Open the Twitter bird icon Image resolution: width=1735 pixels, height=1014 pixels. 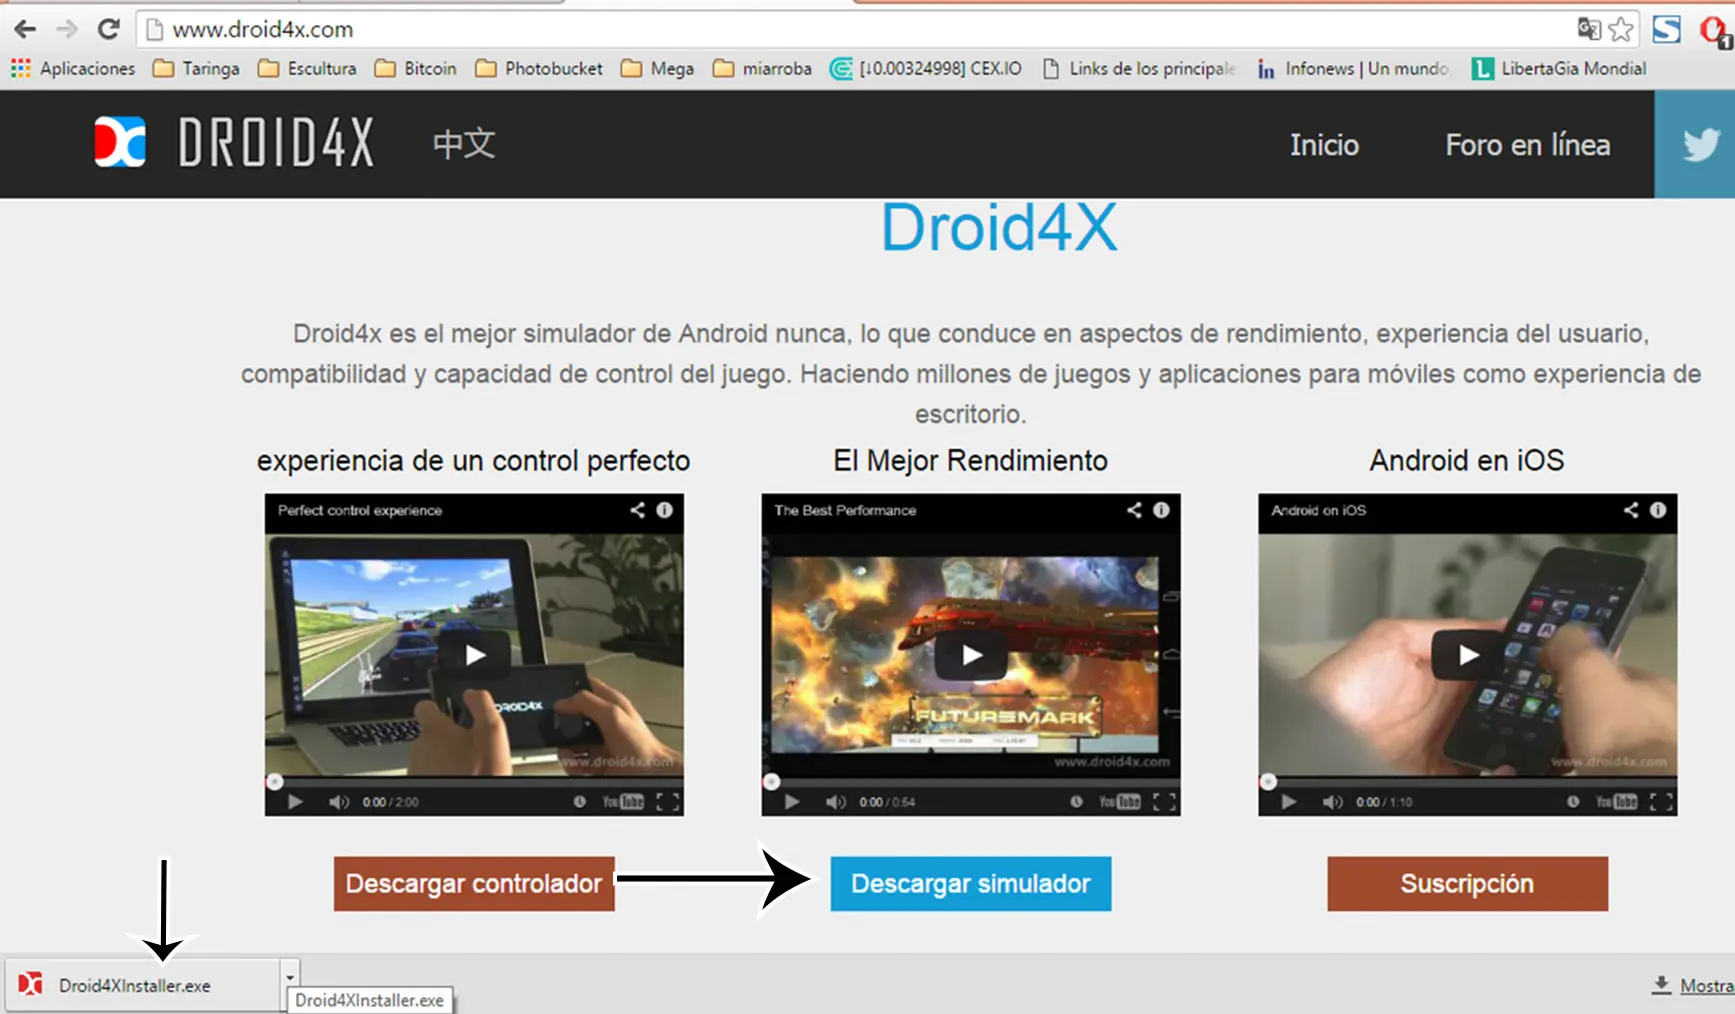(x=1700, y=145)
